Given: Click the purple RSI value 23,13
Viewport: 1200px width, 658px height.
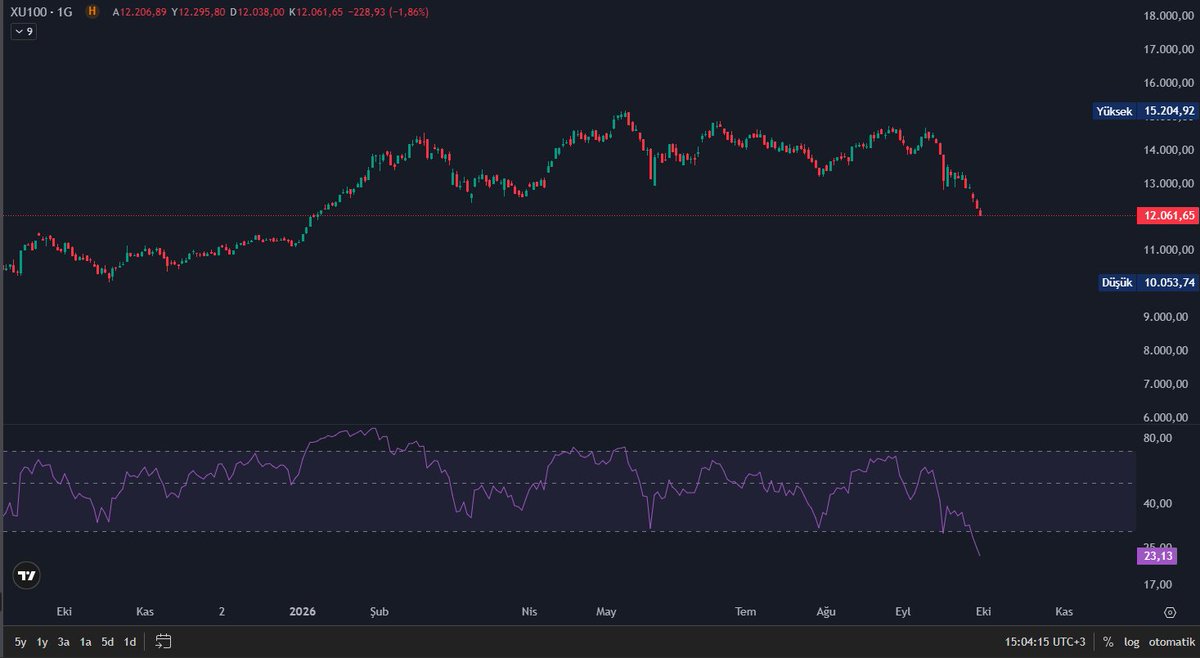Looking at the screenshot, I should (1155, 556).
